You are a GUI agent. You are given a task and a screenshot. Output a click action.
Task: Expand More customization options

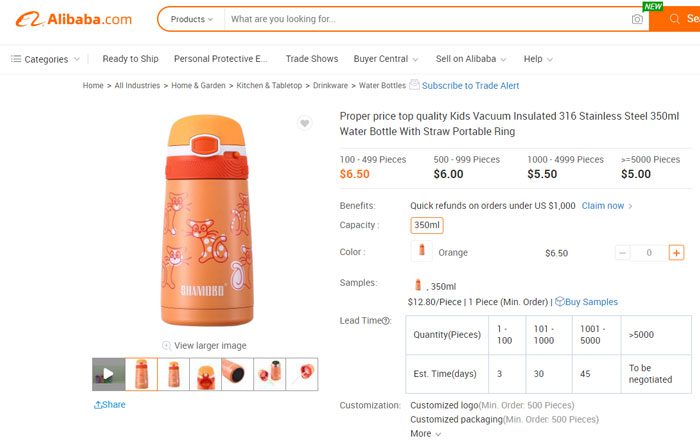[425, 434]
